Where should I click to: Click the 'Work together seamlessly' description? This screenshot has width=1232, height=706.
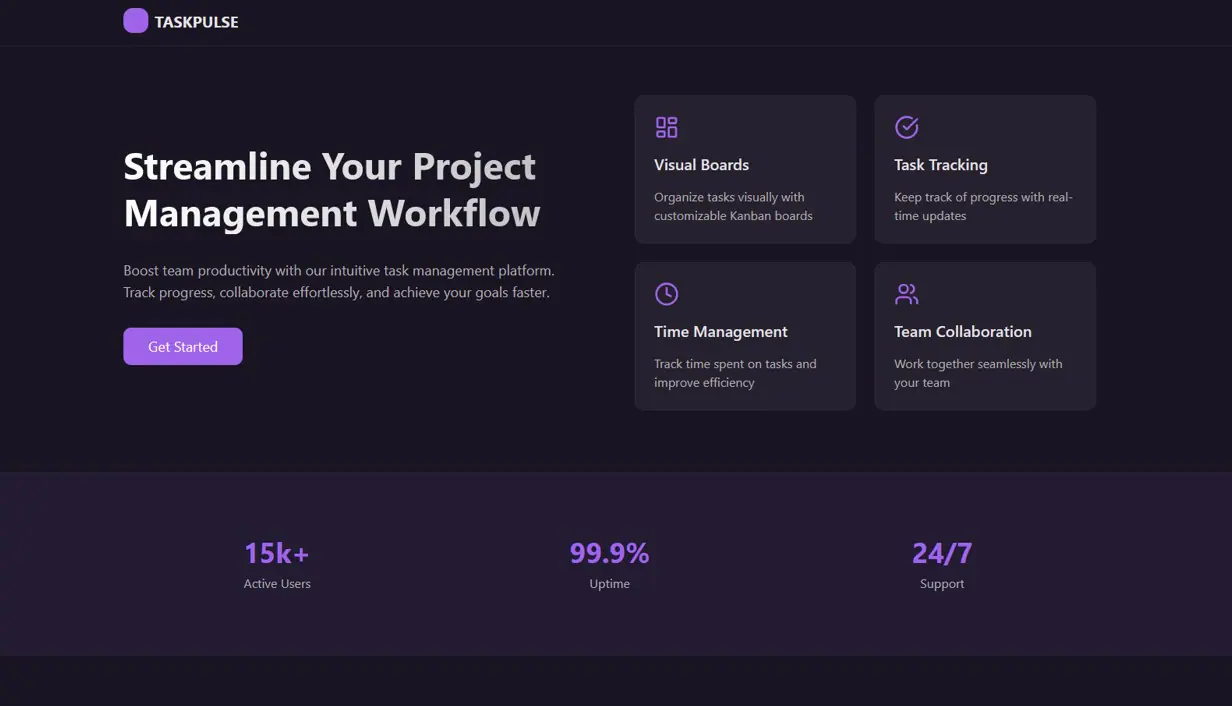(978, 373)
